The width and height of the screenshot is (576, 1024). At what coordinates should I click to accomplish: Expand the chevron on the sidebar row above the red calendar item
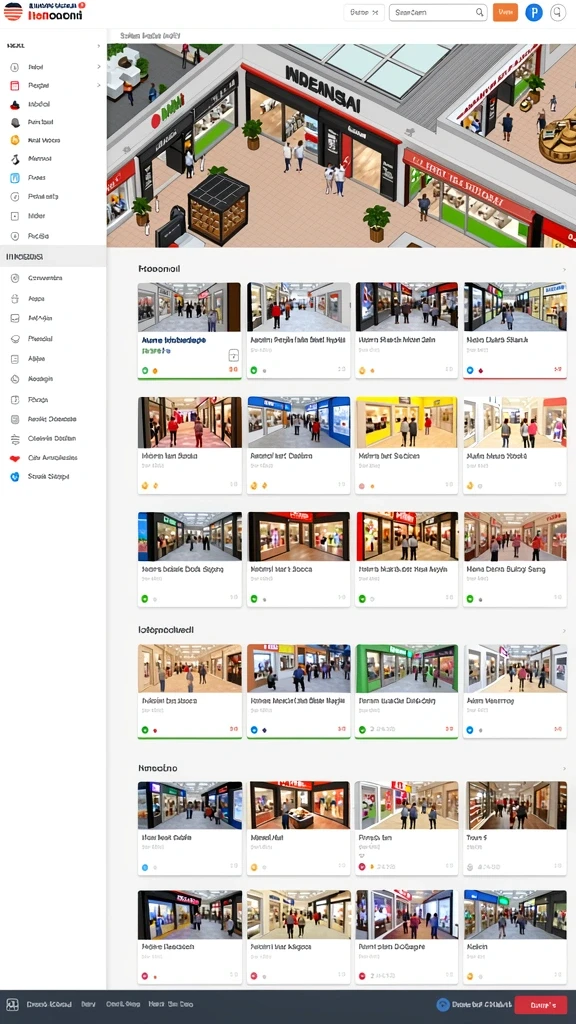point(99,67)
